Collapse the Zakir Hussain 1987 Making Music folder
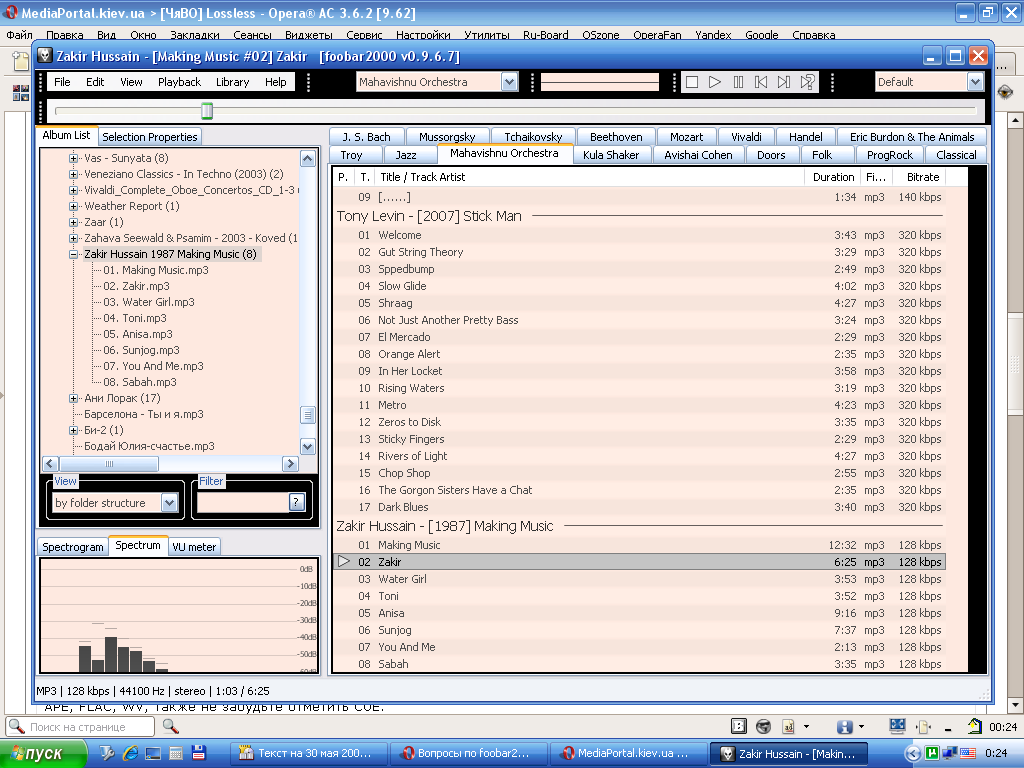 [74, 255]
